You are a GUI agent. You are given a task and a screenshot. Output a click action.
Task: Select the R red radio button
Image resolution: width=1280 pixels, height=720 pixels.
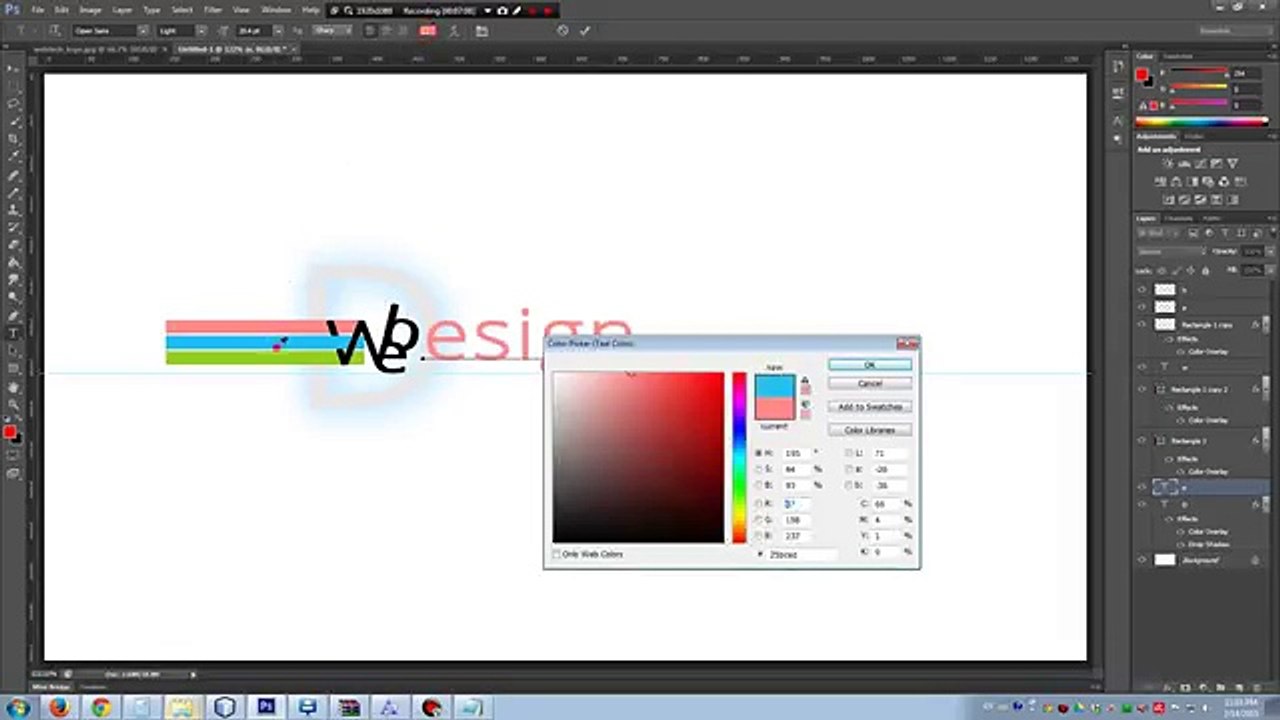758,504
